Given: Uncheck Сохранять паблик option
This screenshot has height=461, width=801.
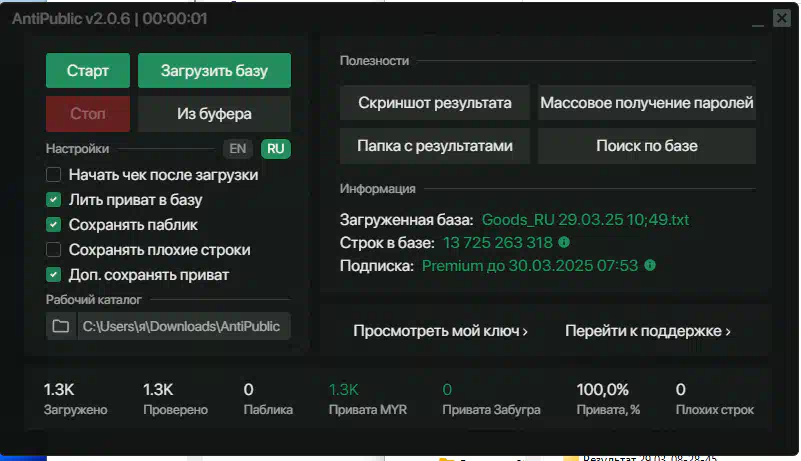Looking at the screenshot, I should [x=54, y=225].
